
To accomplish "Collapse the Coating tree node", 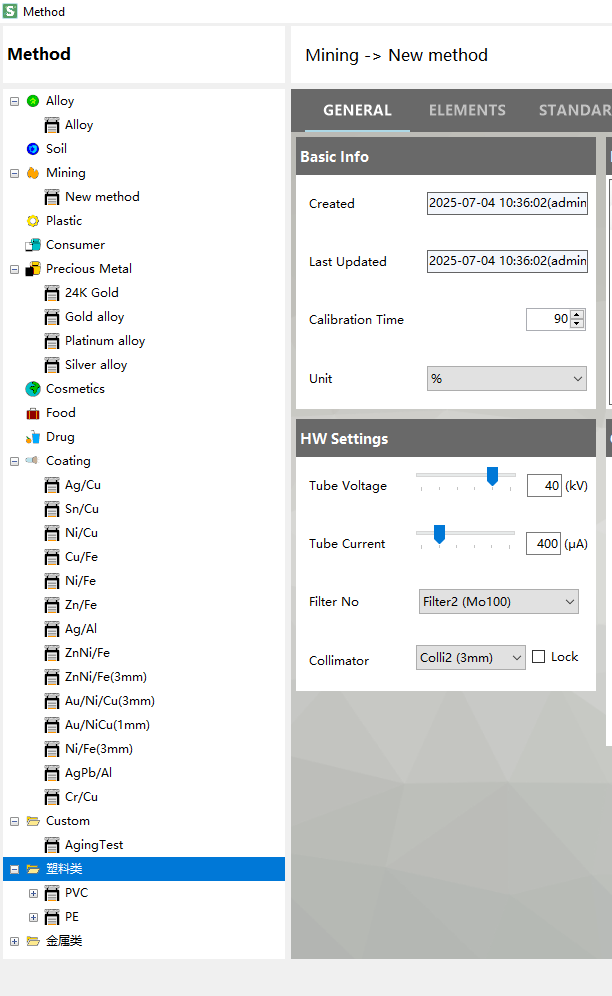I will tap(15, 461).
